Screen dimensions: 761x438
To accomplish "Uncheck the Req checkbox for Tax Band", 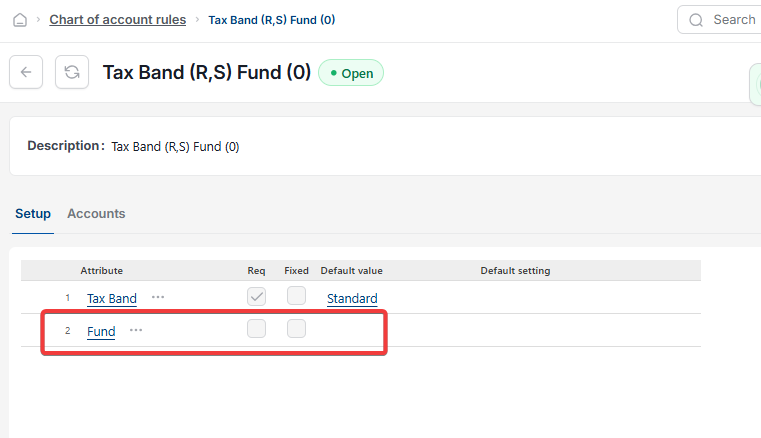I will 256,296.
